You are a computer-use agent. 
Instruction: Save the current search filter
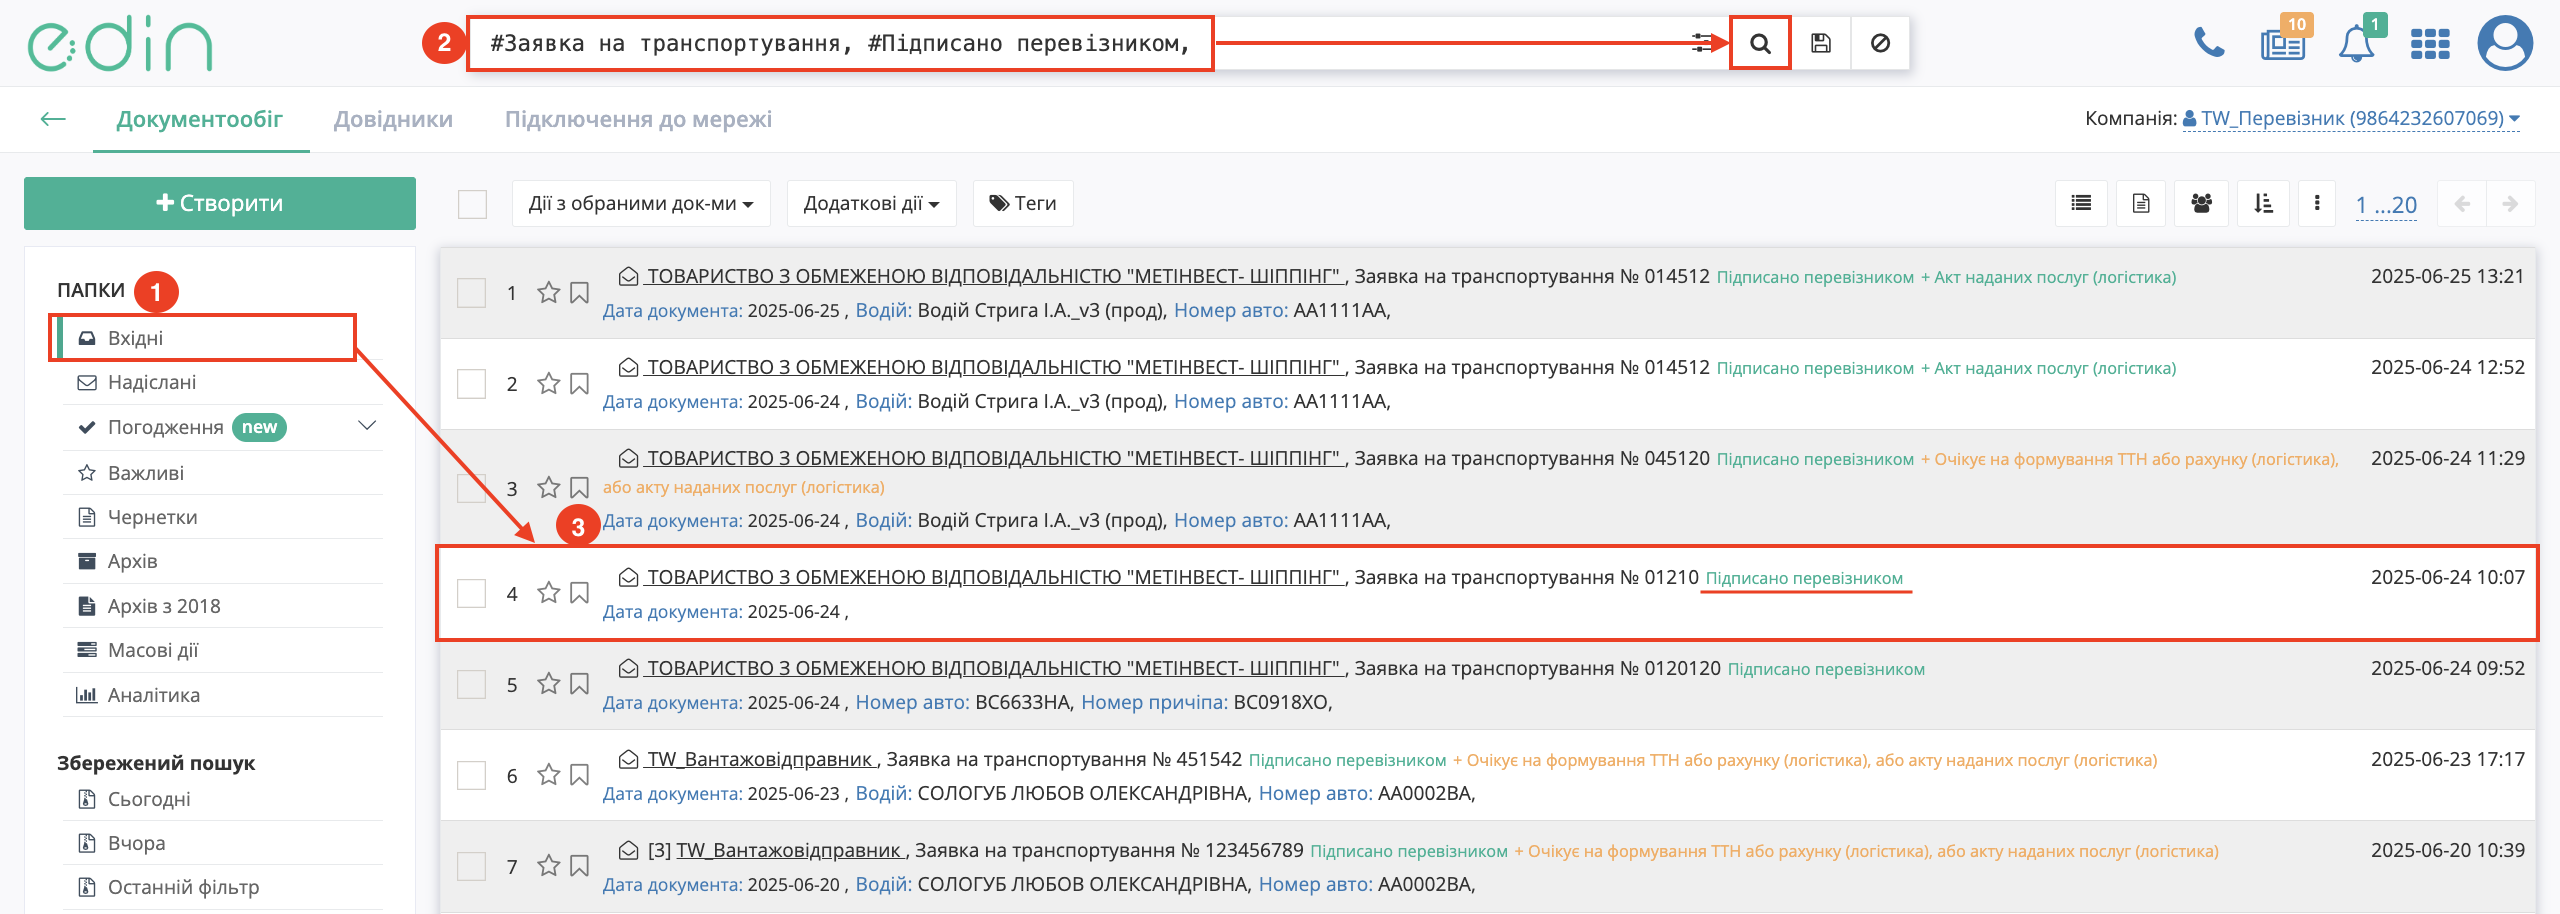1821,44
